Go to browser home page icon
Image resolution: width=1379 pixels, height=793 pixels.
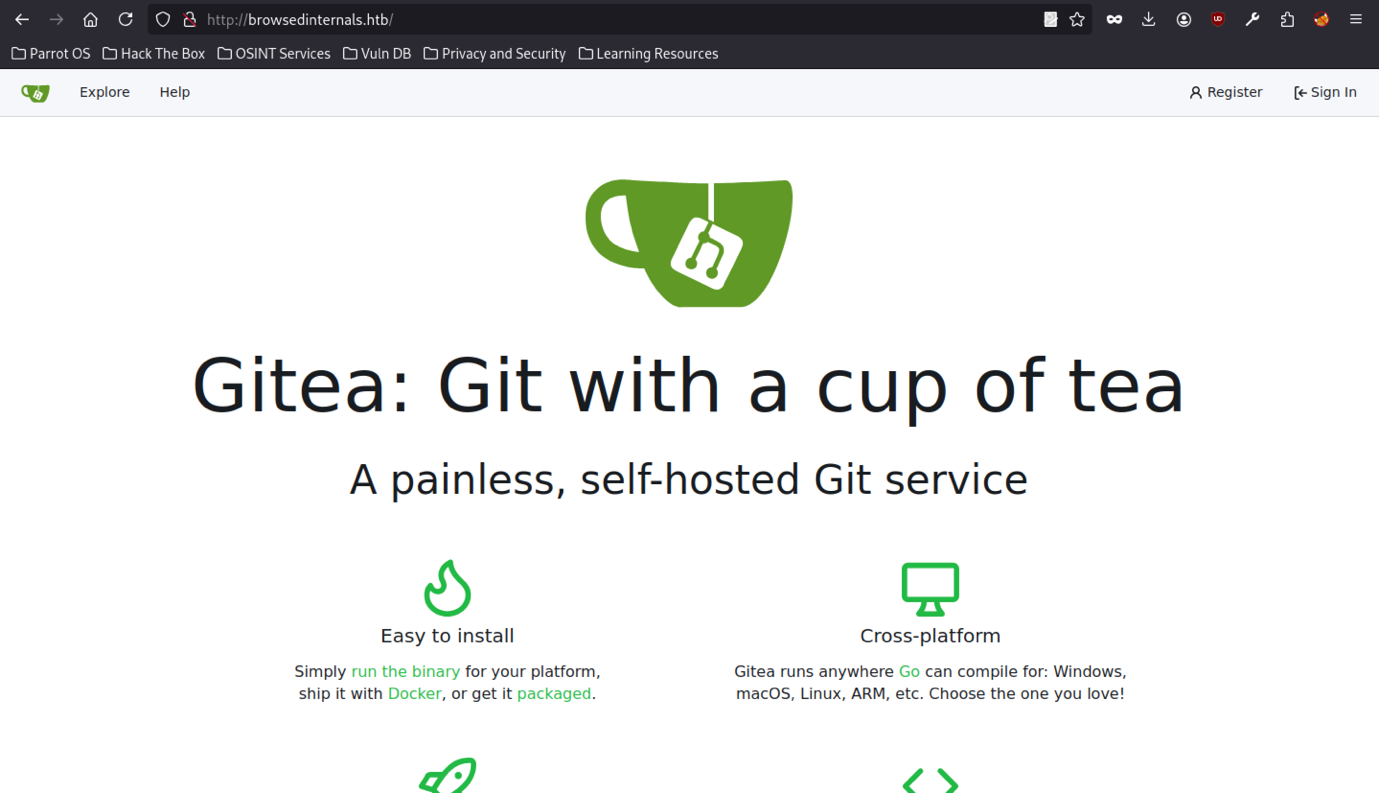(x=90, y=19)
